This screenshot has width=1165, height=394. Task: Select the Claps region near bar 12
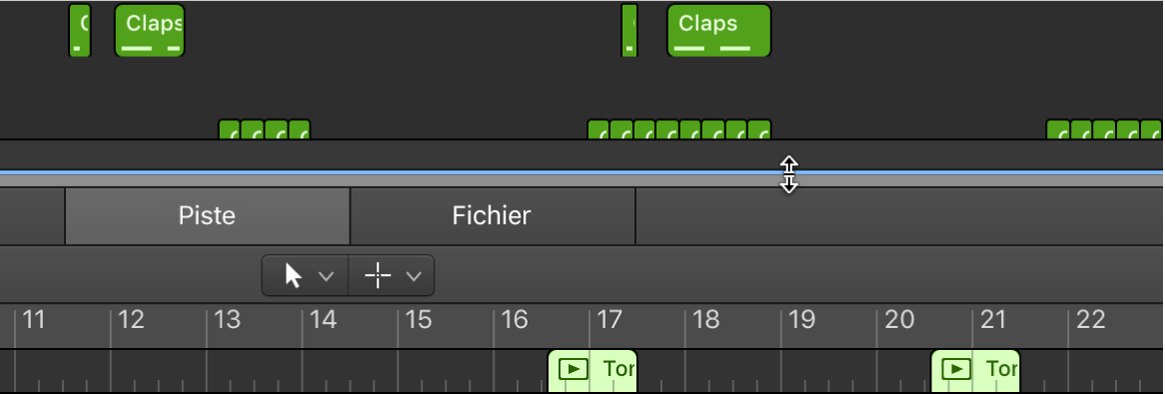pyautogui.click(x=149, y=30)
